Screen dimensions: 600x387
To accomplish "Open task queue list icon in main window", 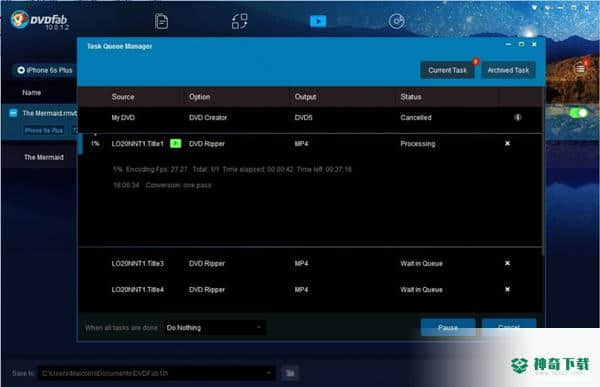I will point(580,69).
